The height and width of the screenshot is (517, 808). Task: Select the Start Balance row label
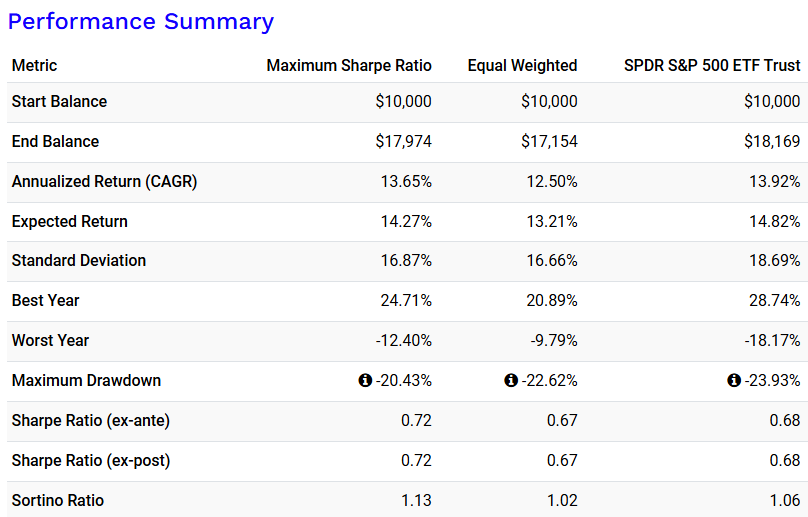(x=59, y=101)
